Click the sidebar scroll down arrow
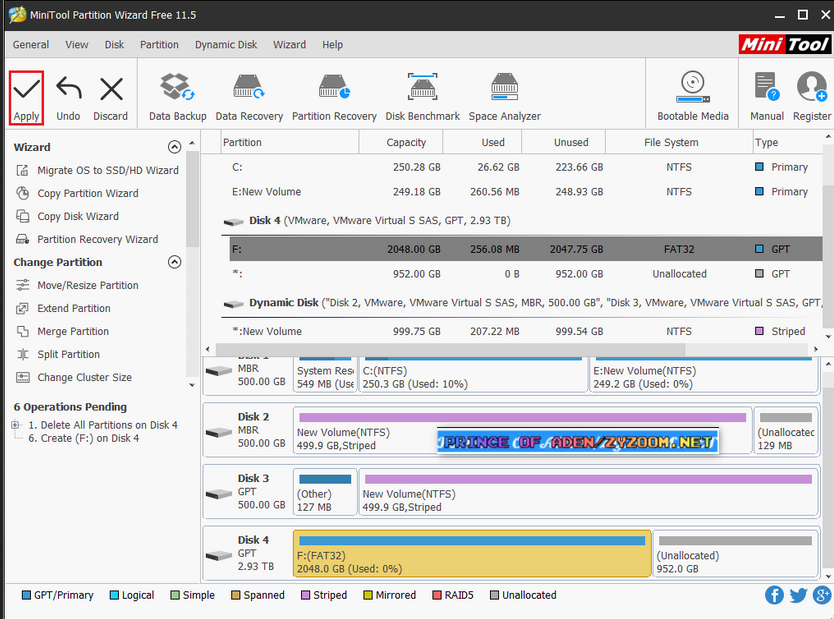 click(192, 385)
